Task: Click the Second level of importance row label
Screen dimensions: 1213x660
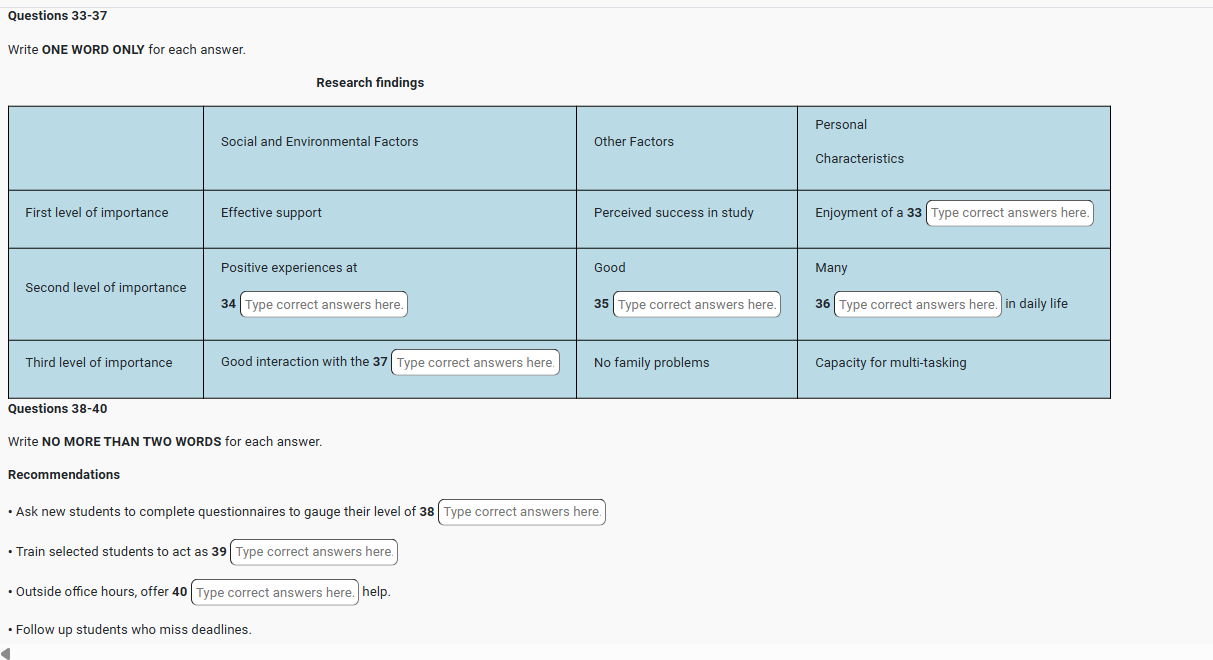Action: pyautogui.click(x=105, y=288)
